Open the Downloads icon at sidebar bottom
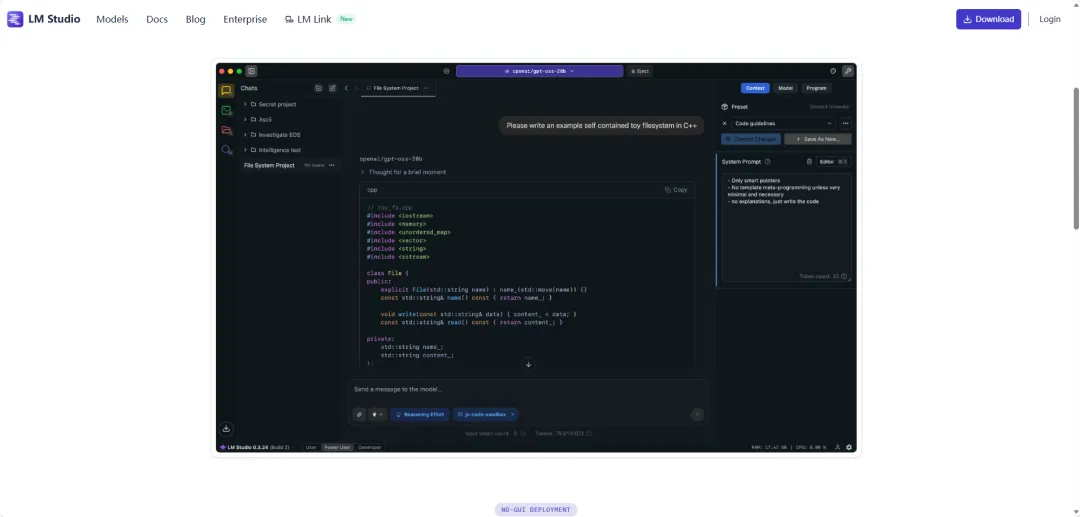 pyautogui.click(x=226, y=429)
